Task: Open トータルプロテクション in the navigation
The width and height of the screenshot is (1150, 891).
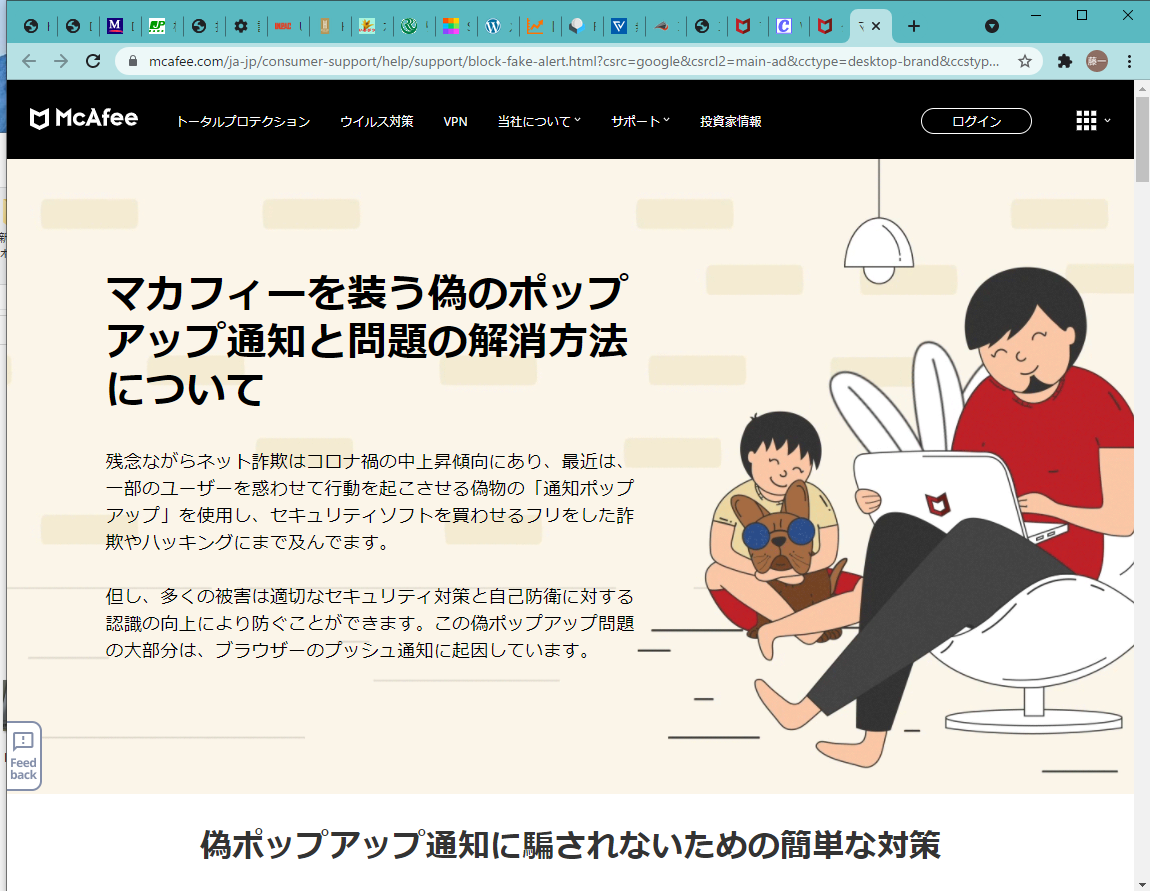Action: click(243, 121)
